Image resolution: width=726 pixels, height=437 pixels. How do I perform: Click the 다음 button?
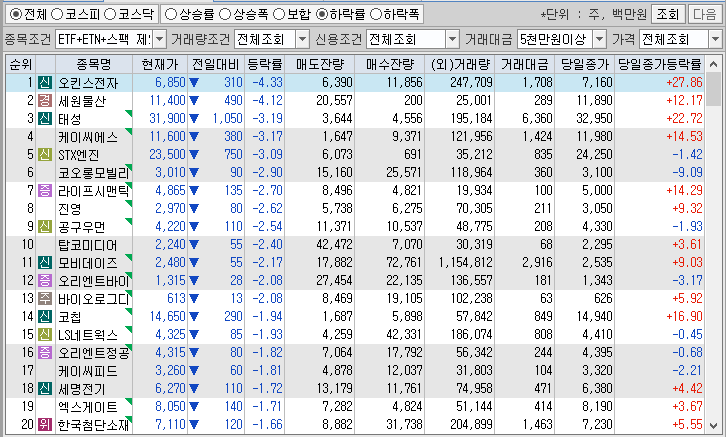pyautogui.click(x=704, y=14)
